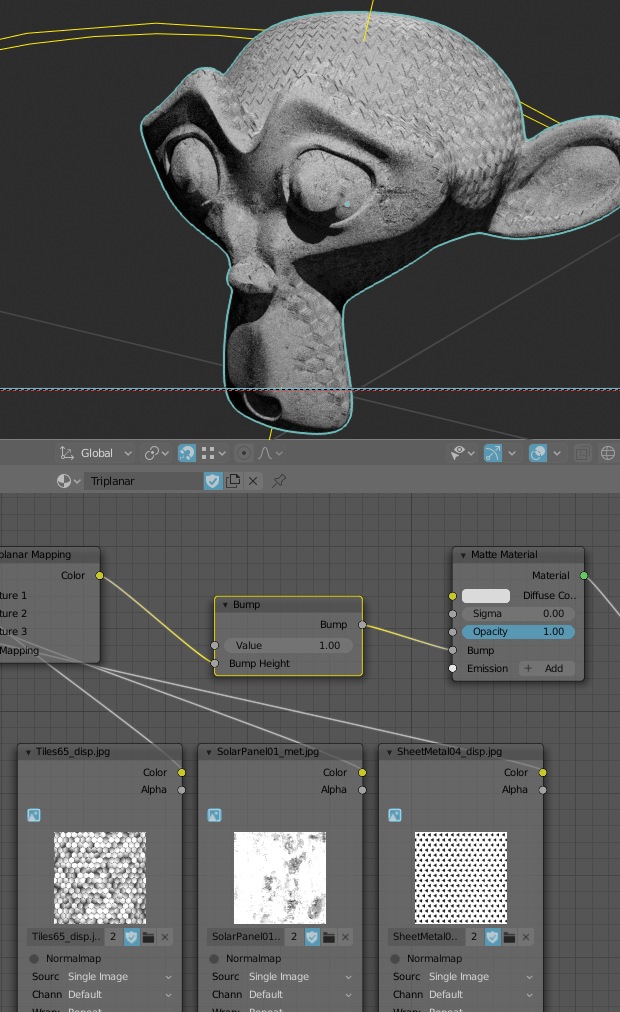Unlink the Triplanar material with X

253,481
